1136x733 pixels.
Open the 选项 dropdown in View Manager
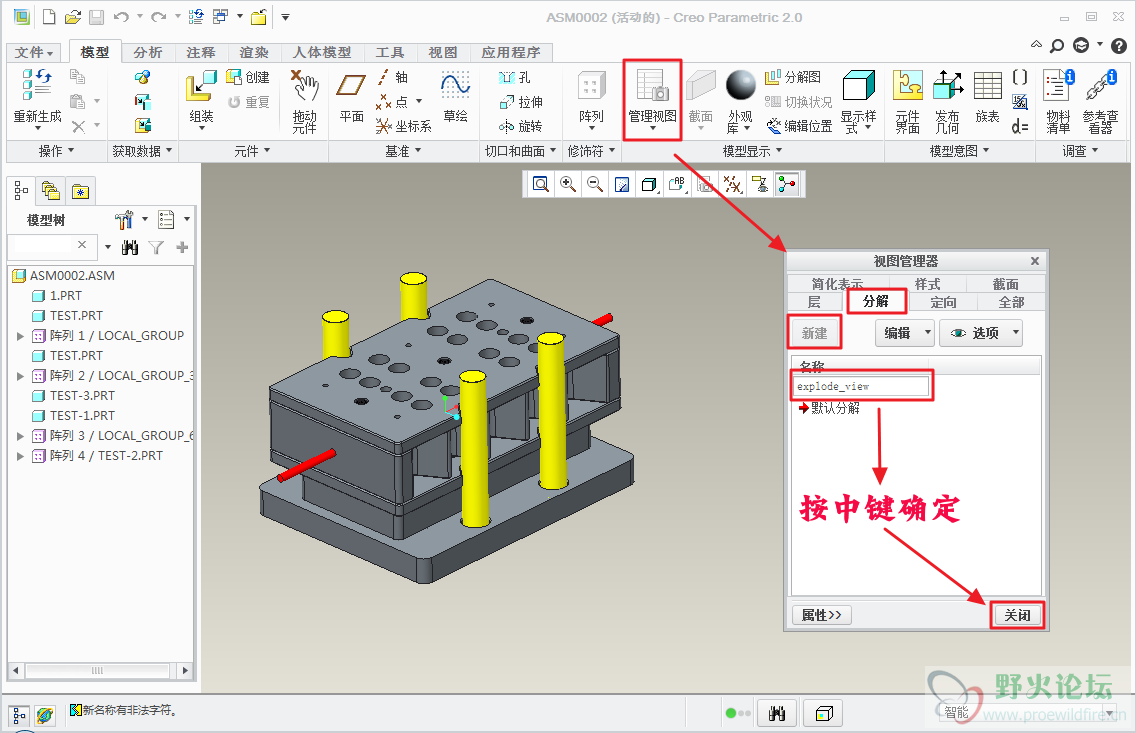[x=981, y=333]
